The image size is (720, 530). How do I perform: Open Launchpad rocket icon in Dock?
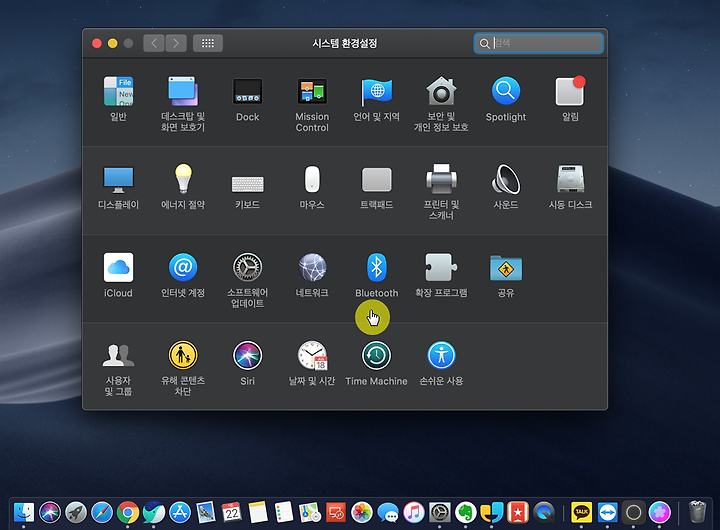tap(76, 512)
